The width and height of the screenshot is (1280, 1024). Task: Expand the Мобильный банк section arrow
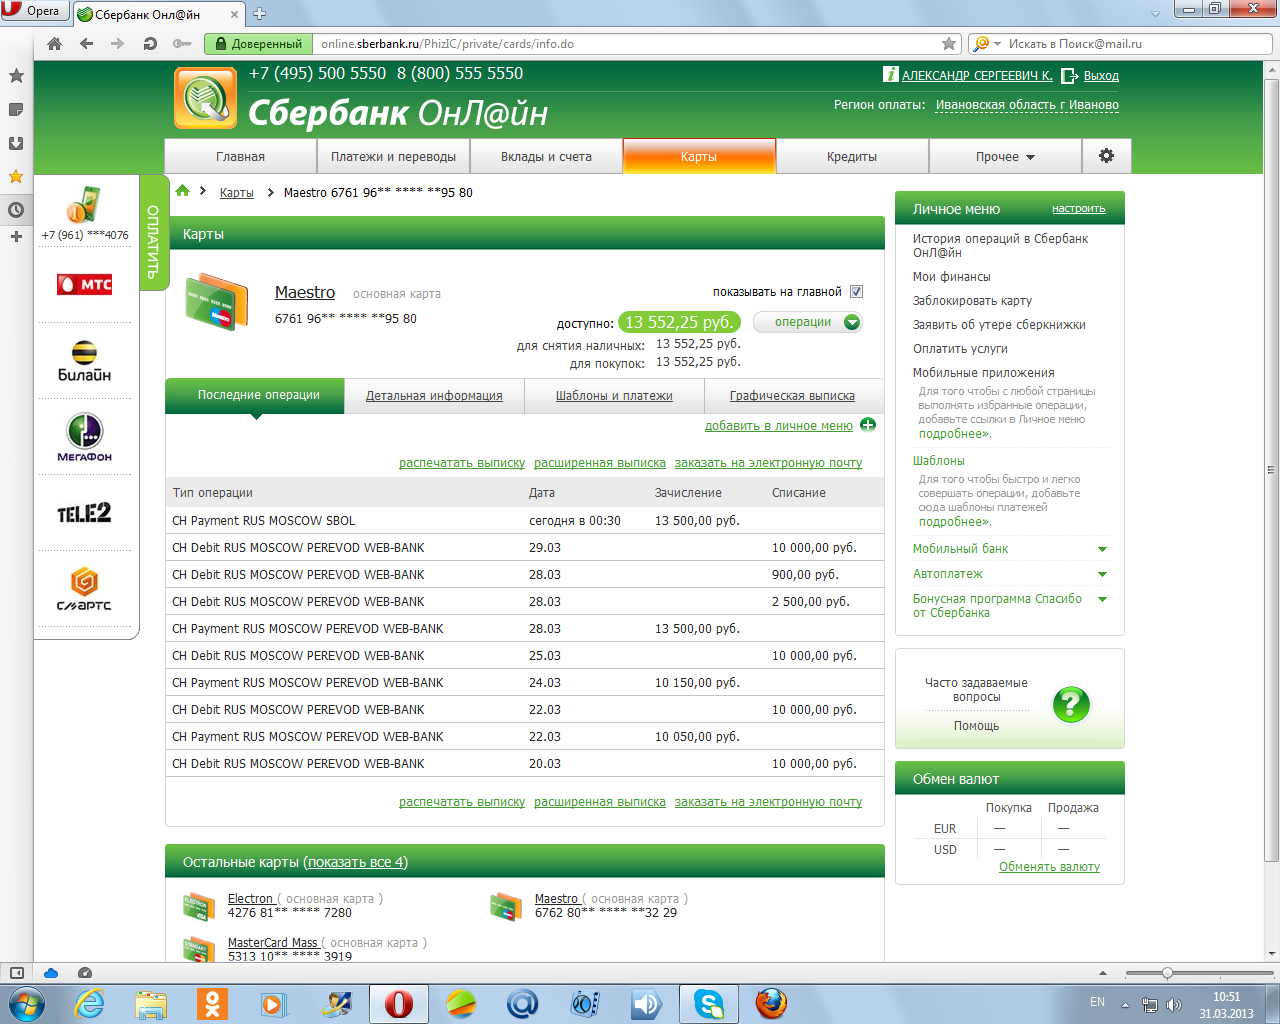[x=1102, y=549]
